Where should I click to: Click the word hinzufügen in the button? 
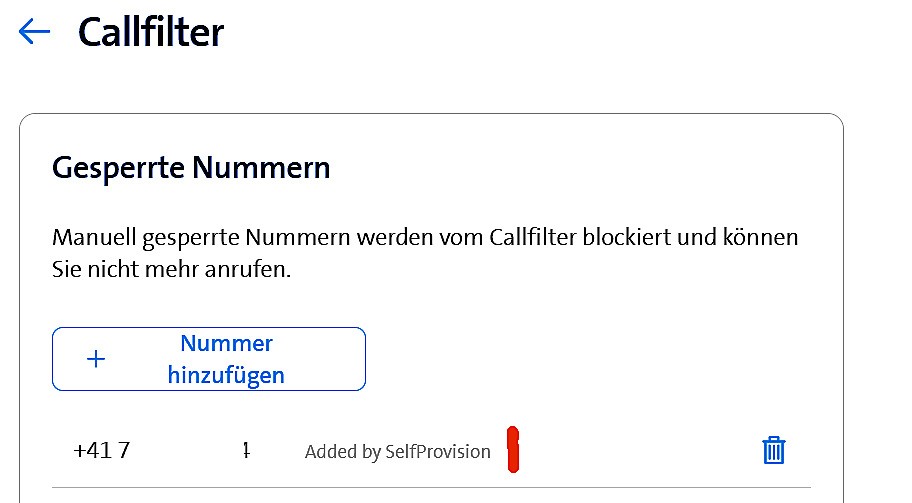pos(227,375)
